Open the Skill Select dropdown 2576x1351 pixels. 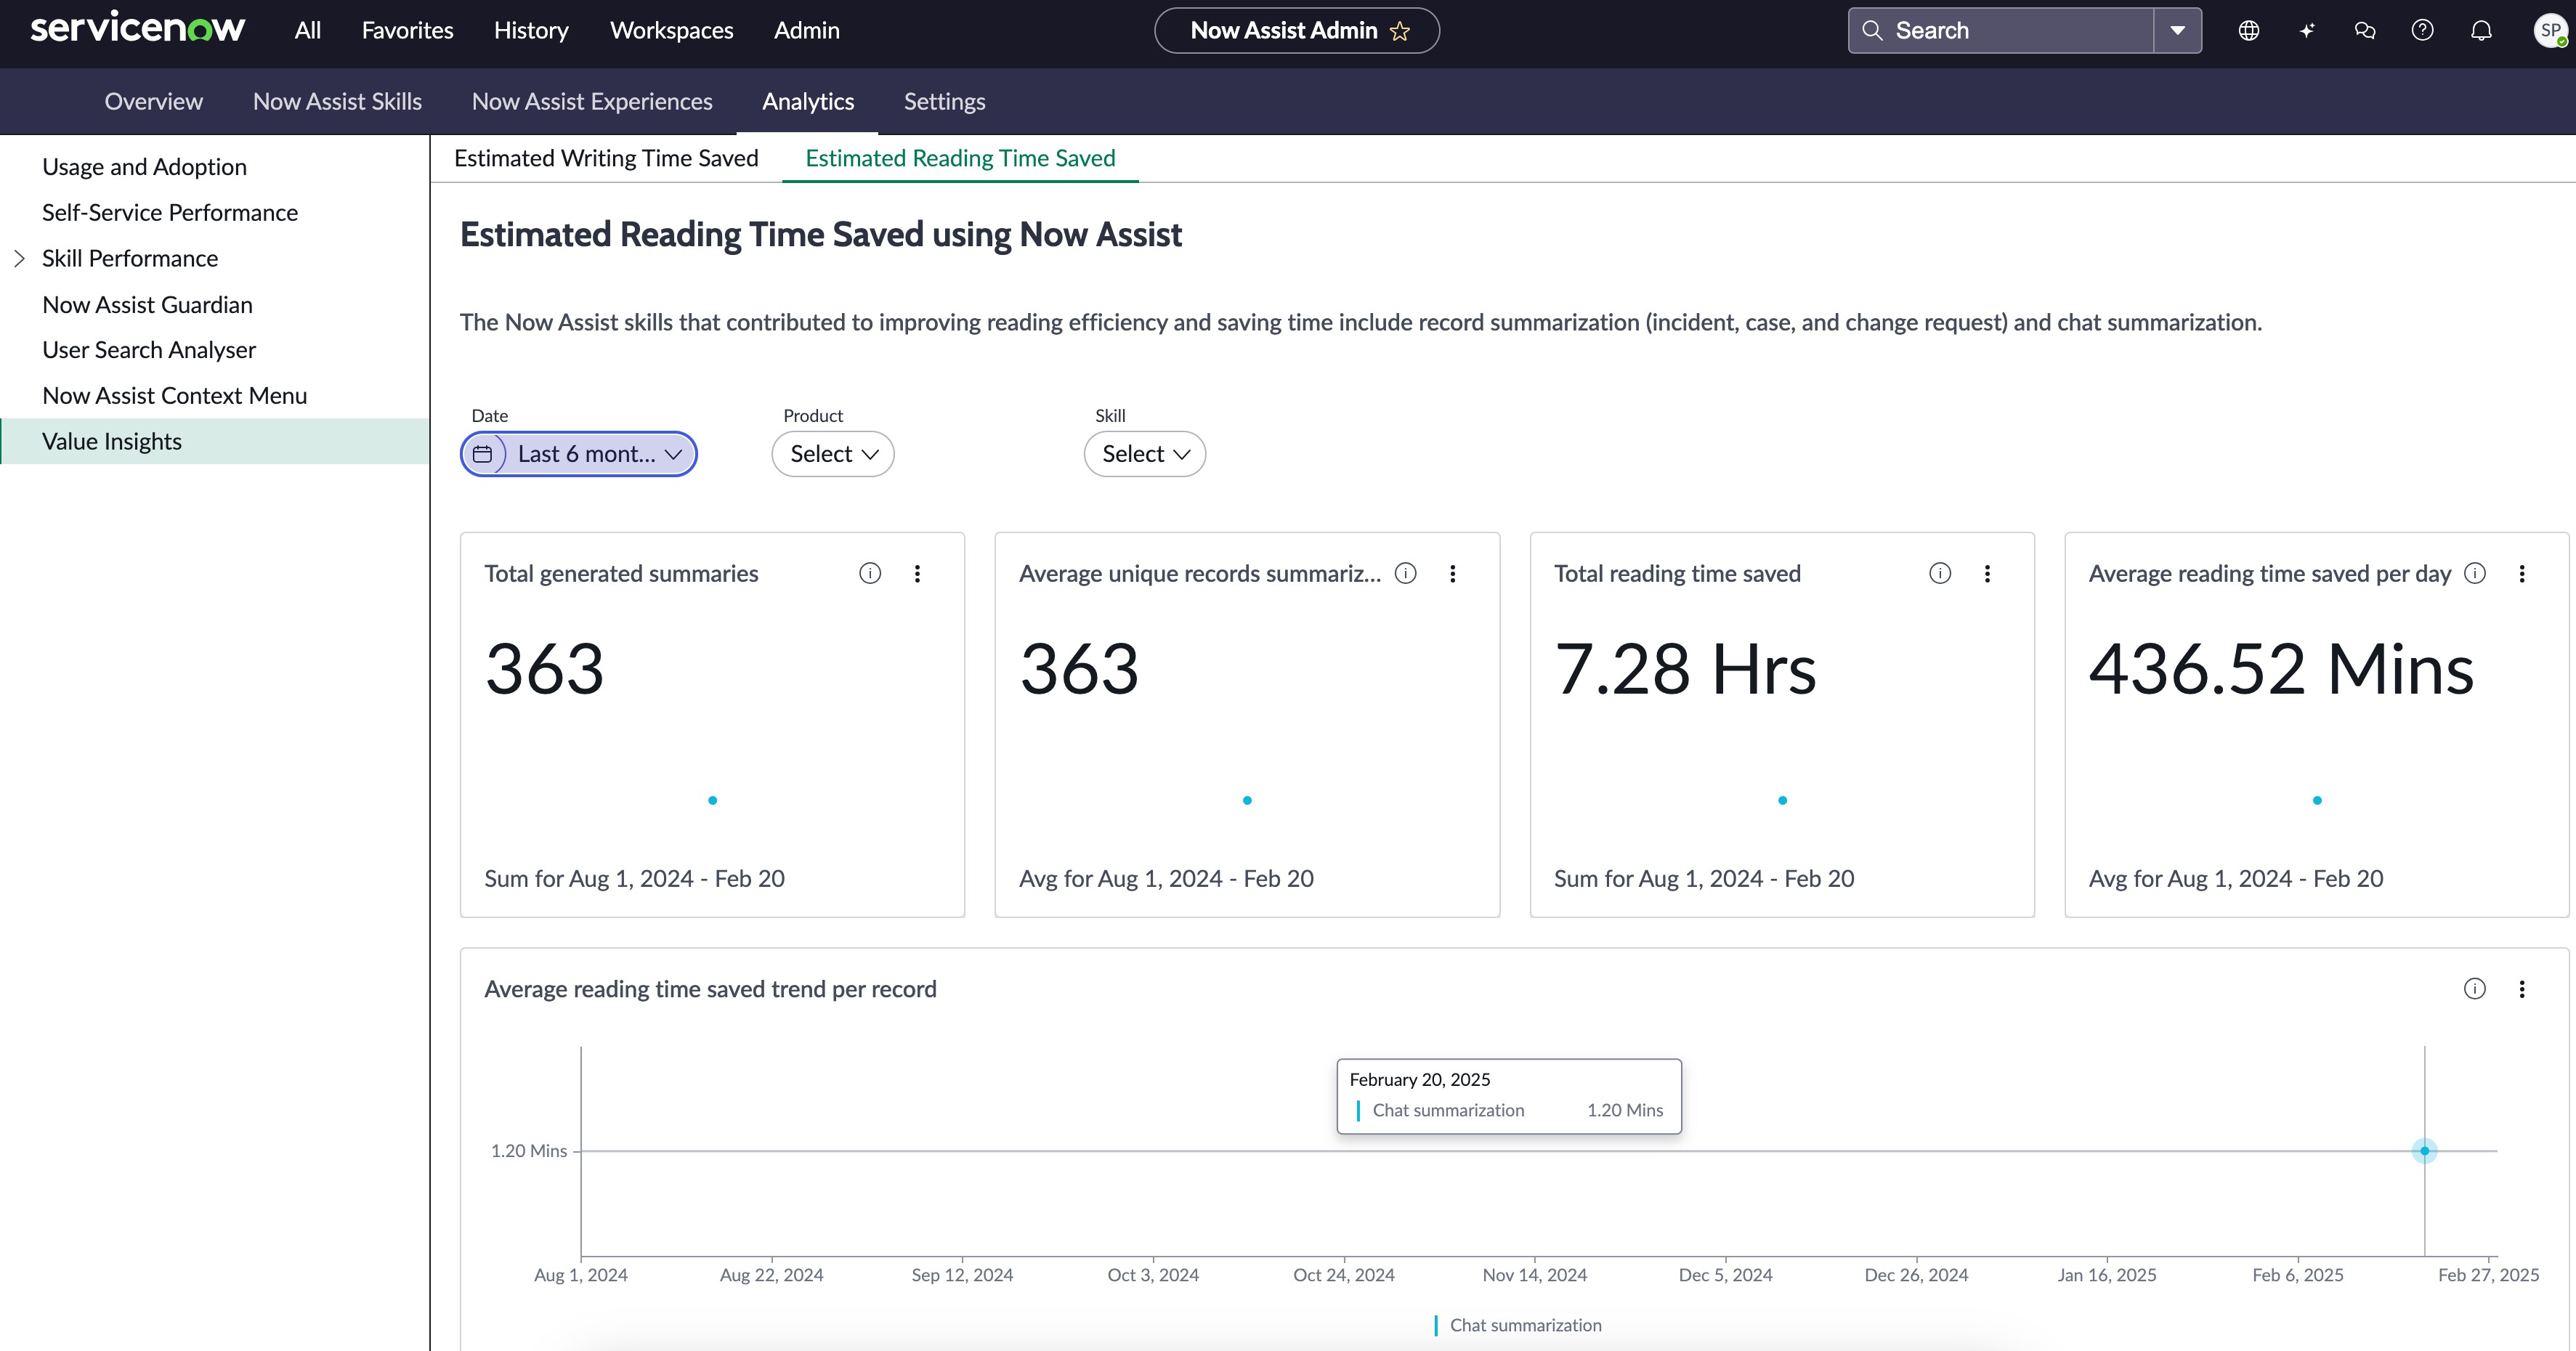click(1144, 454)
